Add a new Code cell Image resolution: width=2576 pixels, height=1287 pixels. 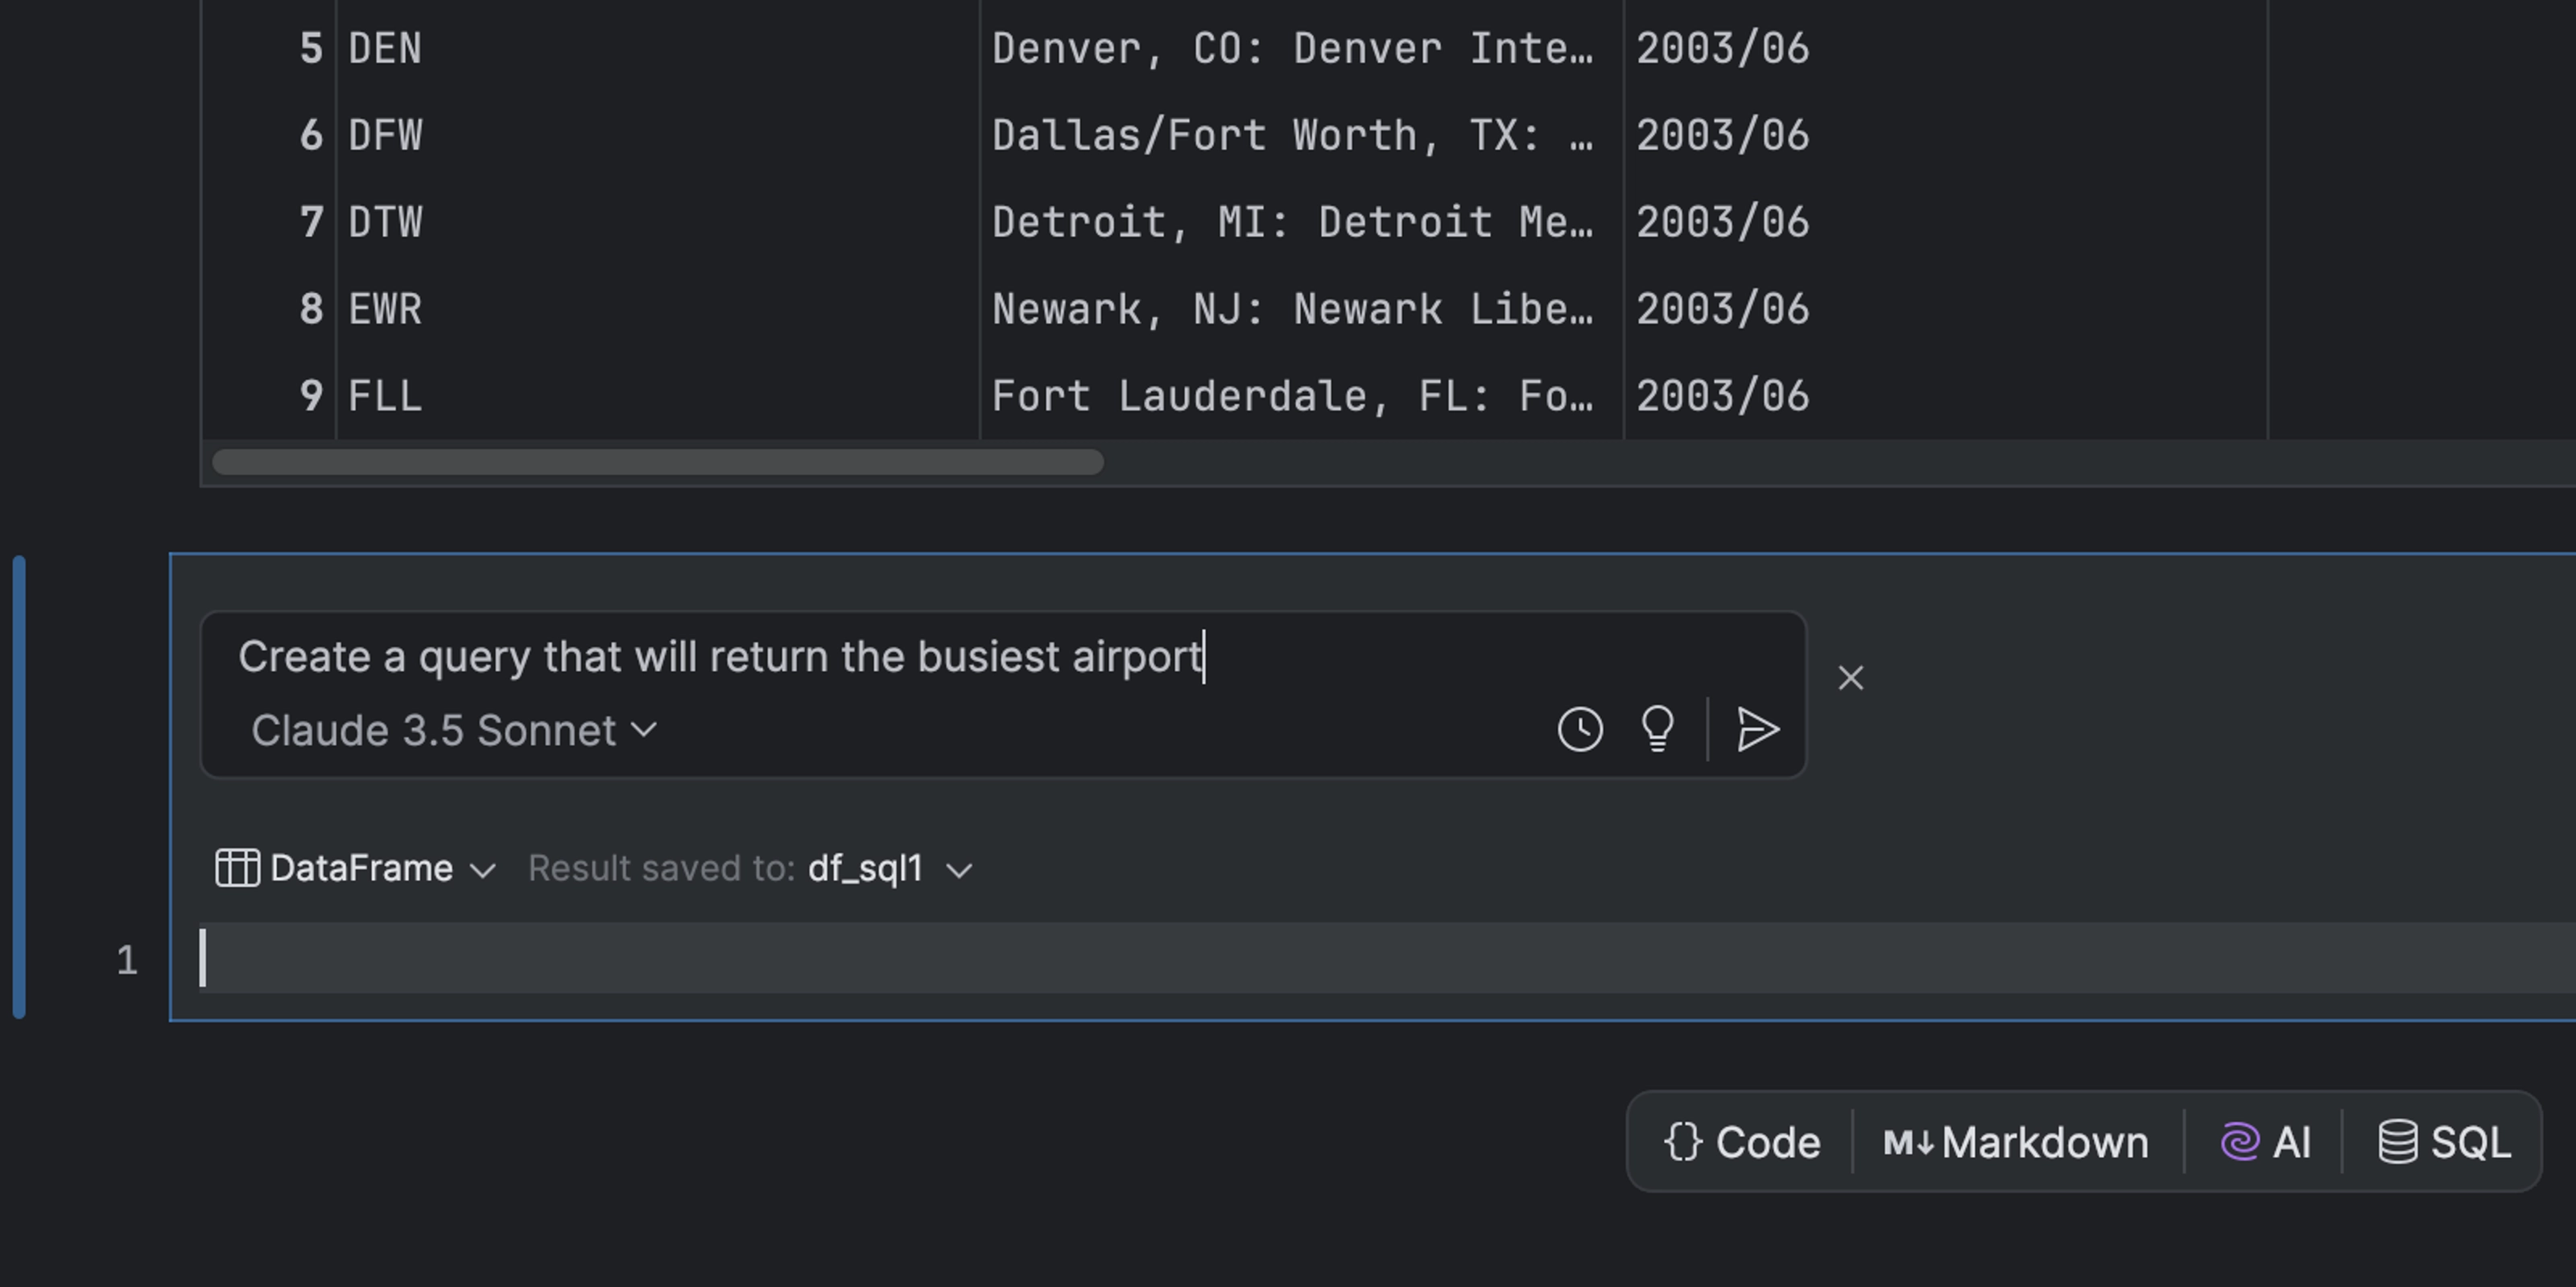(x=1742, y=1142)
